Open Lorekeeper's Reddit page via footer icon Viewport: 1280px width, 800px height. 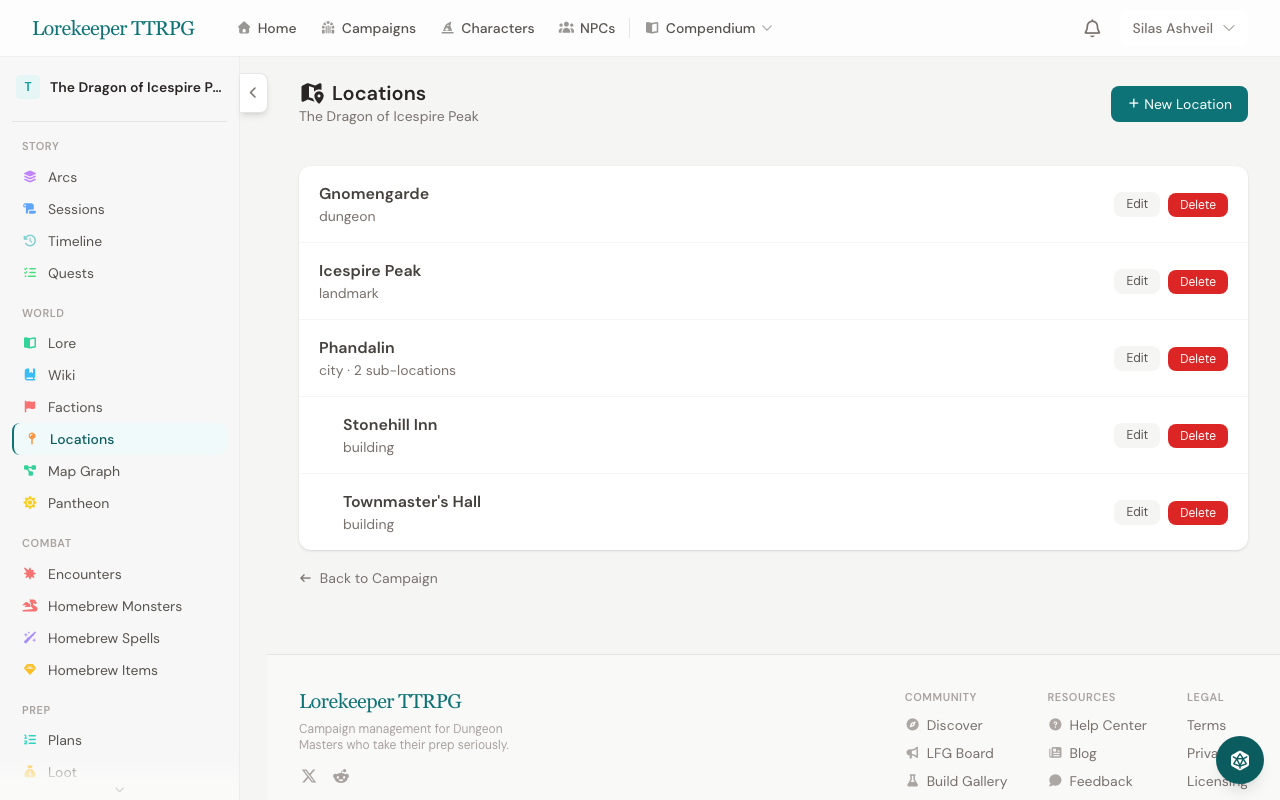(340, 775)
